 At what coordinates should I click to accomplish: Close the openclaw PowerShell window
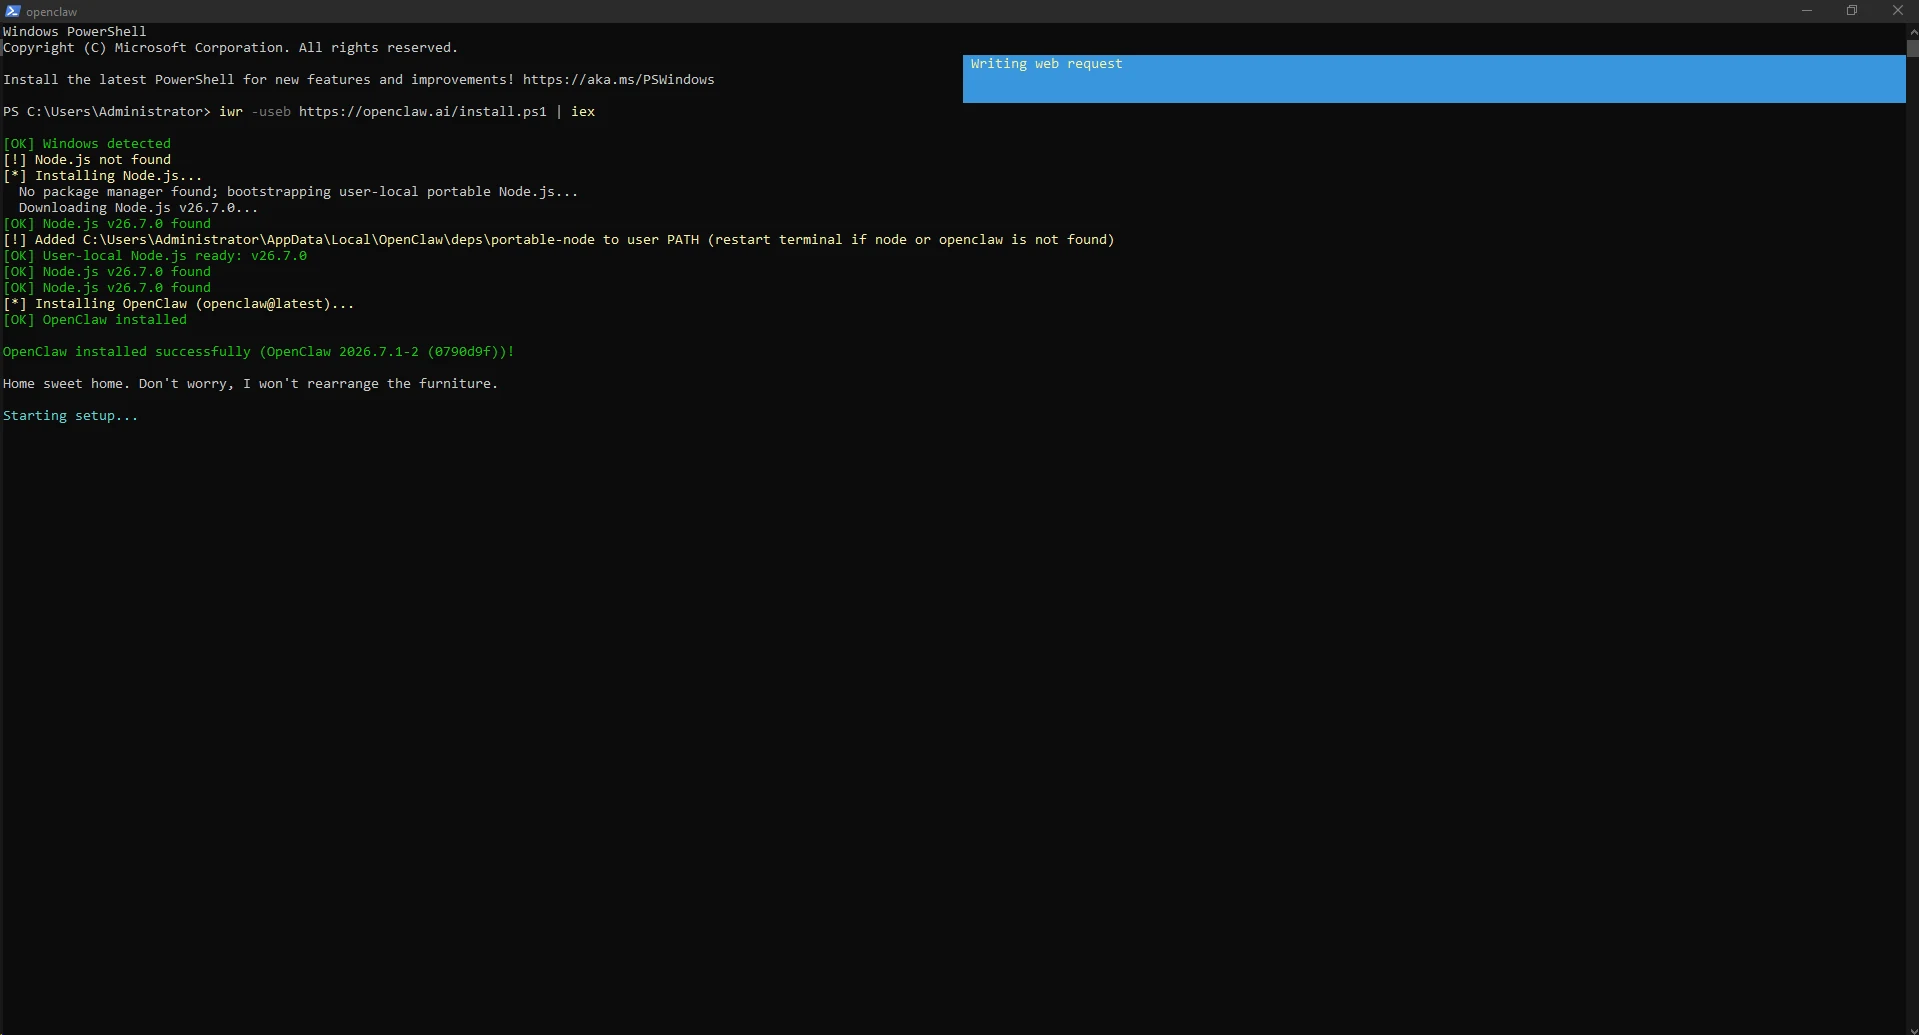pos(1897,11)
